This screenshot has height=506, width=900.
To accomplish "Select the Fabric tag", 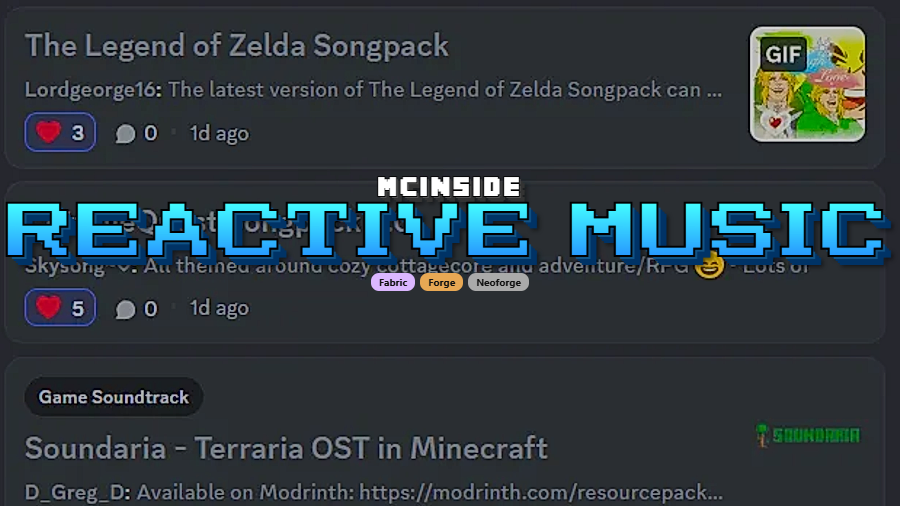I will click(393, 282).
